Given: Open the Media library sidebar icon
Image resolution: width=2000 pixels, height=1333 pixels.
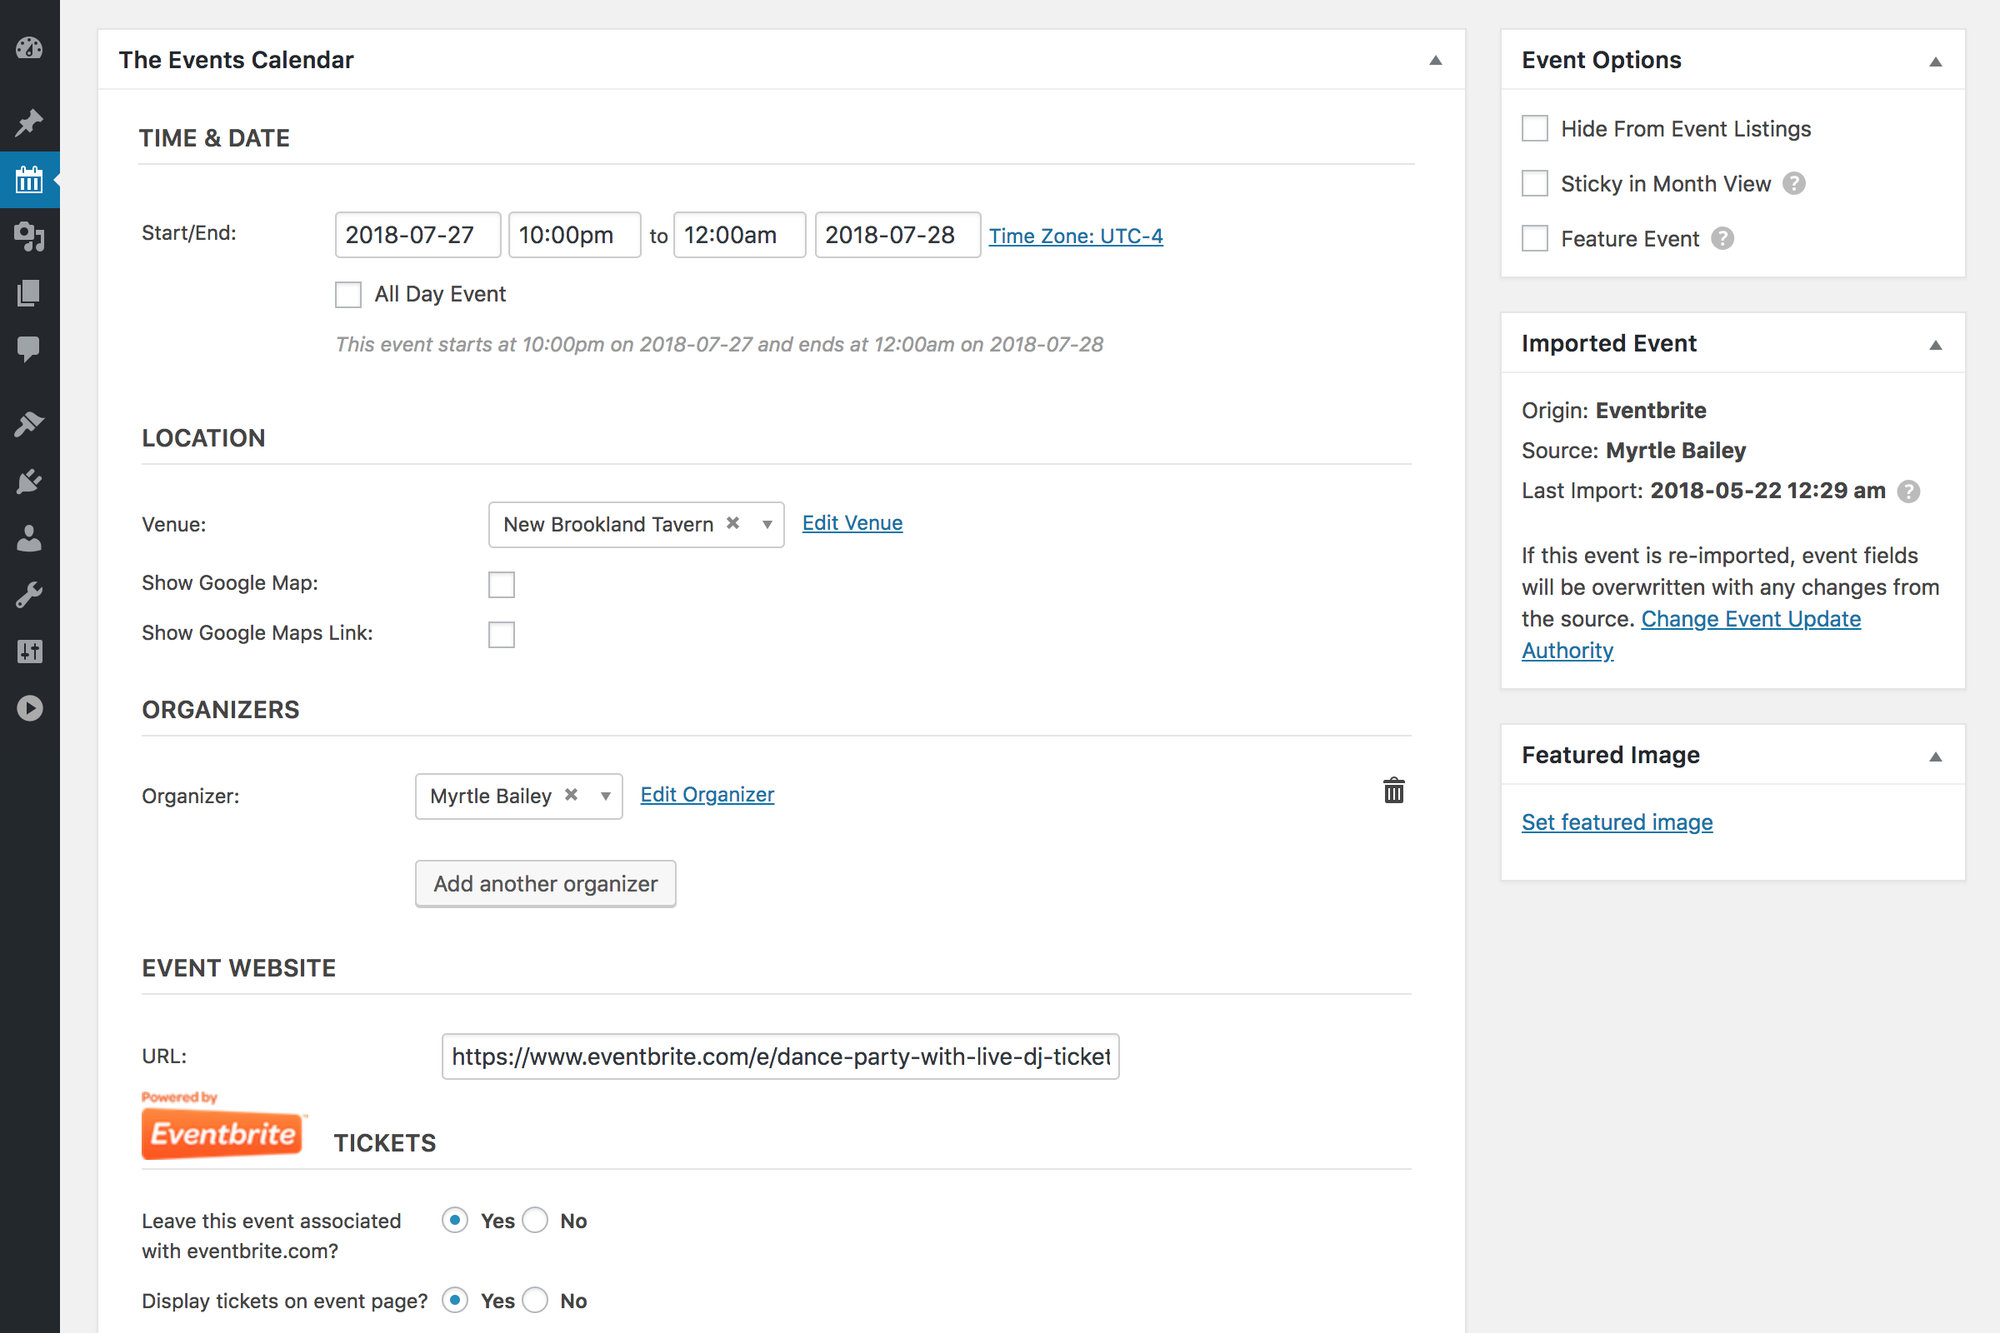Looking at the screenshot, I should 29,237.
